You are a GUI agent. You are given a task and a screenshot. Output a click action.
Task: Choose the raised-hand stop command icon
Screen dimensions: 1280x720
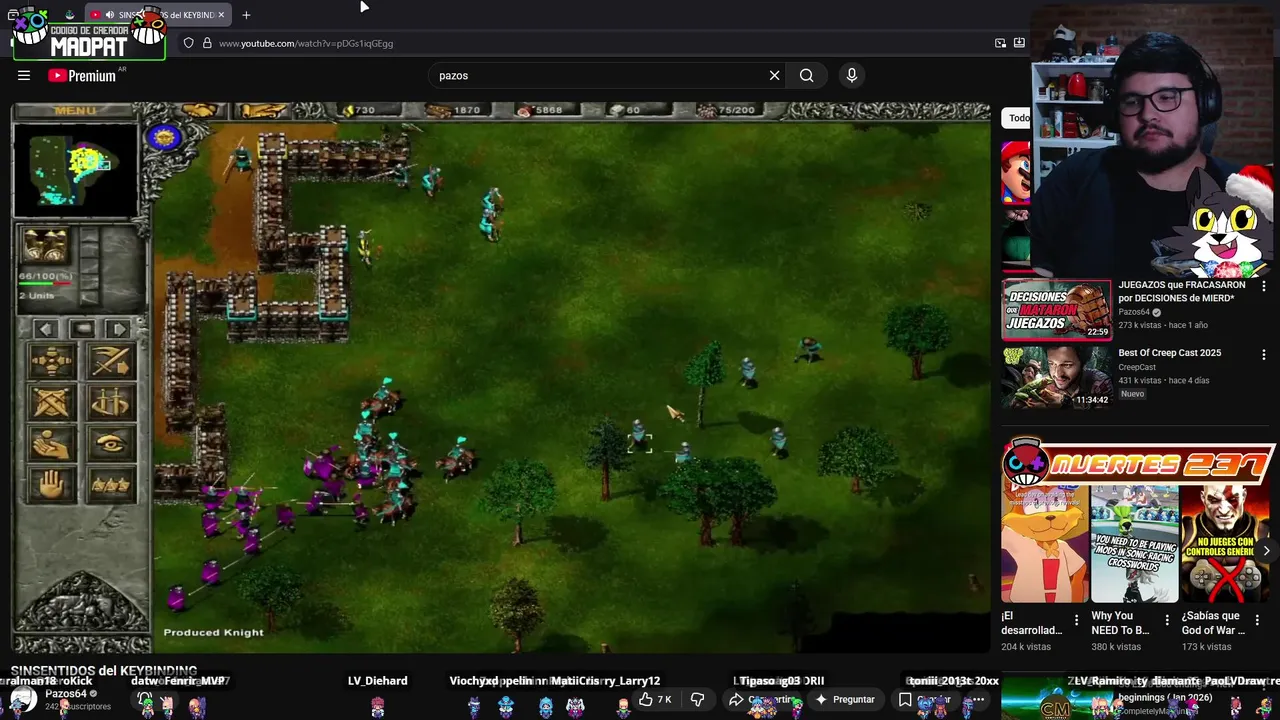pyautogui.click(x=52, y=485)
